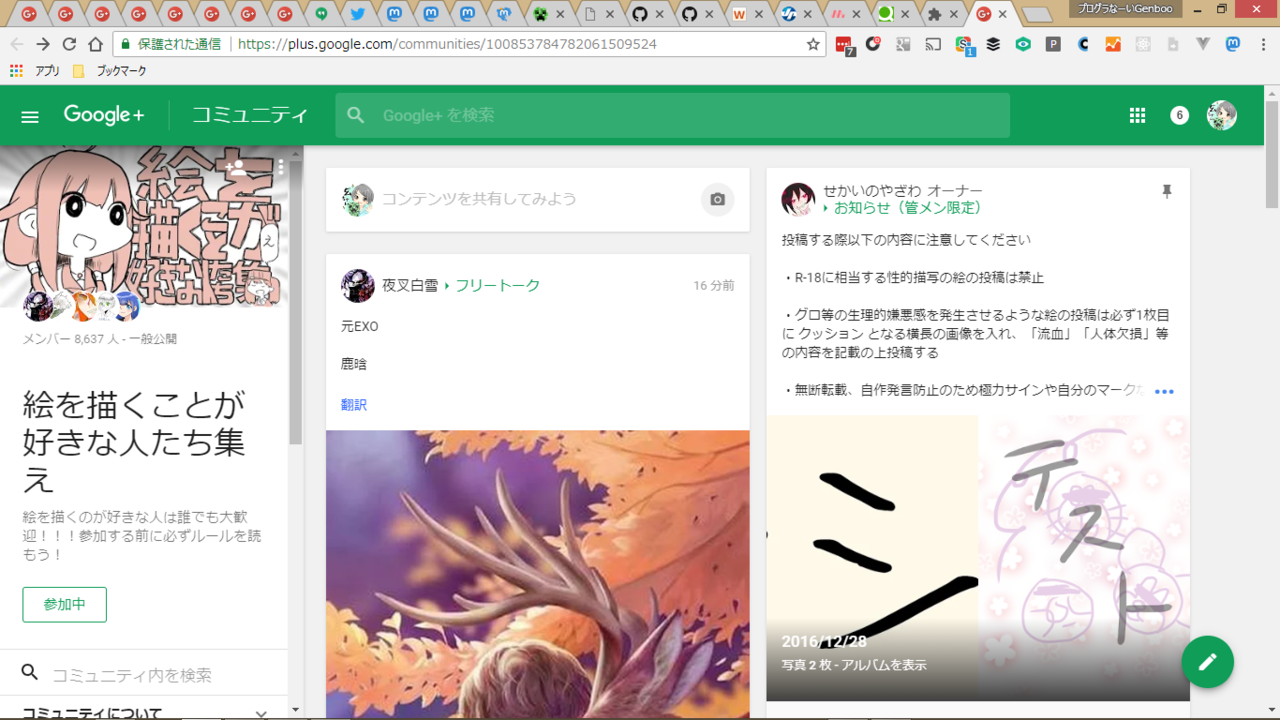
Task: Click the コミュニティ内を検索 search field
Action: (150, 675)
